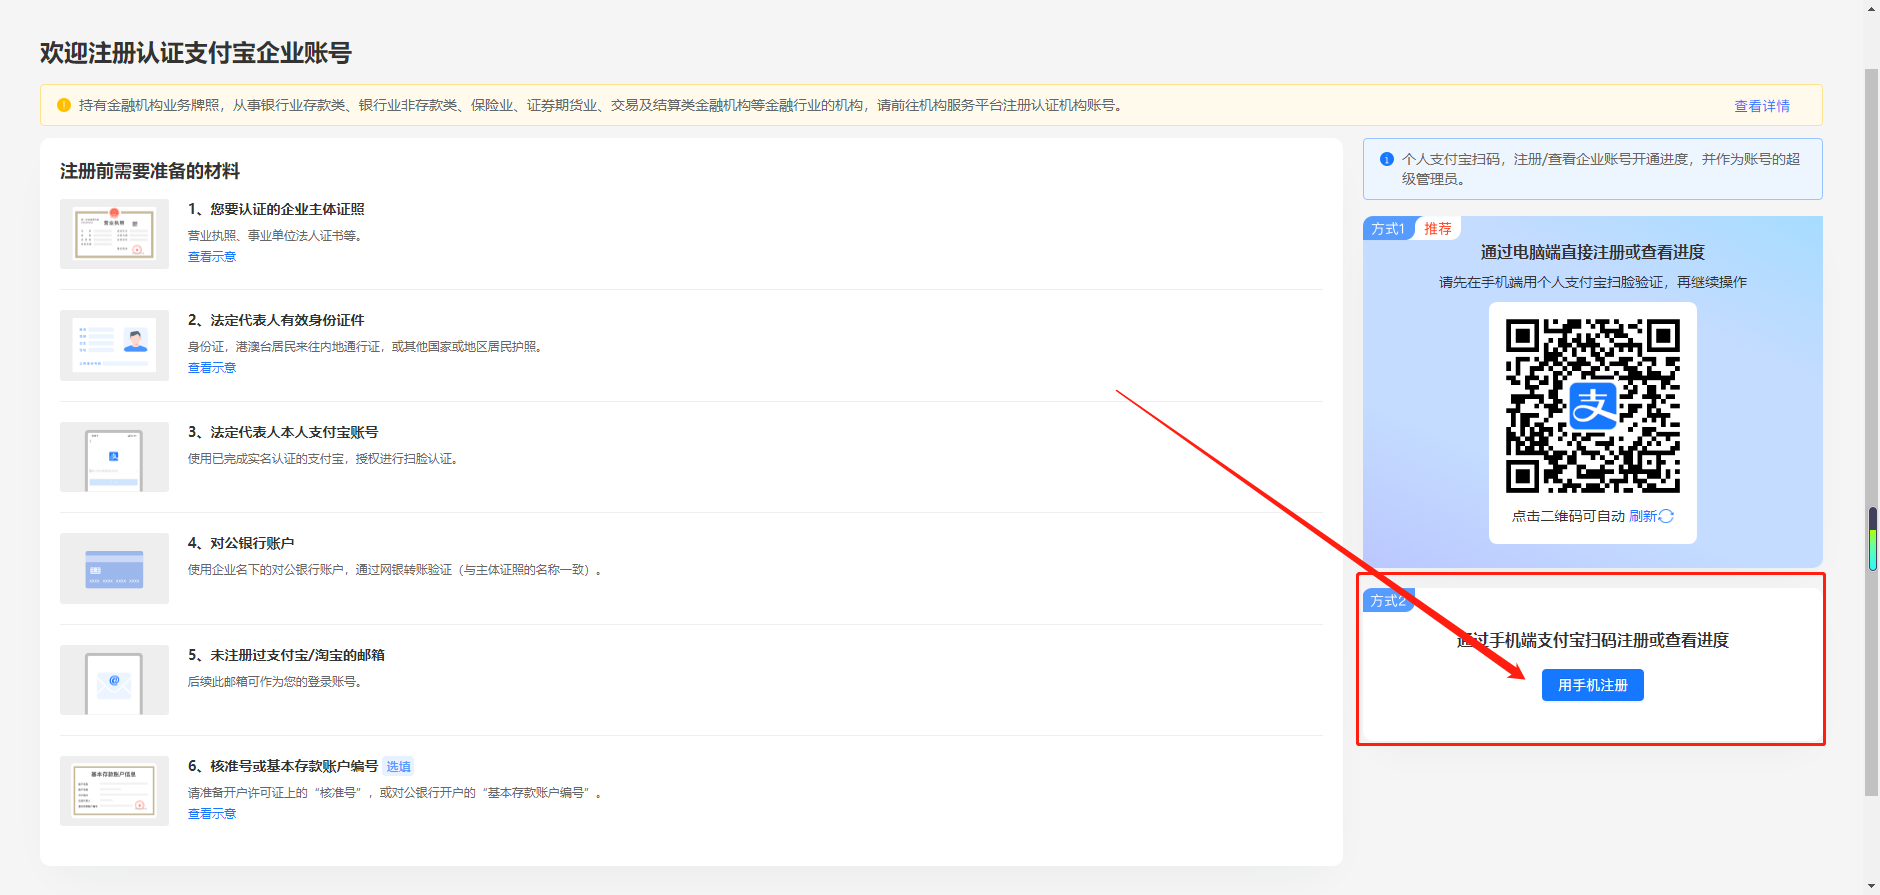Open 查看详情 link in yellow banner

tap(1761, 106)
